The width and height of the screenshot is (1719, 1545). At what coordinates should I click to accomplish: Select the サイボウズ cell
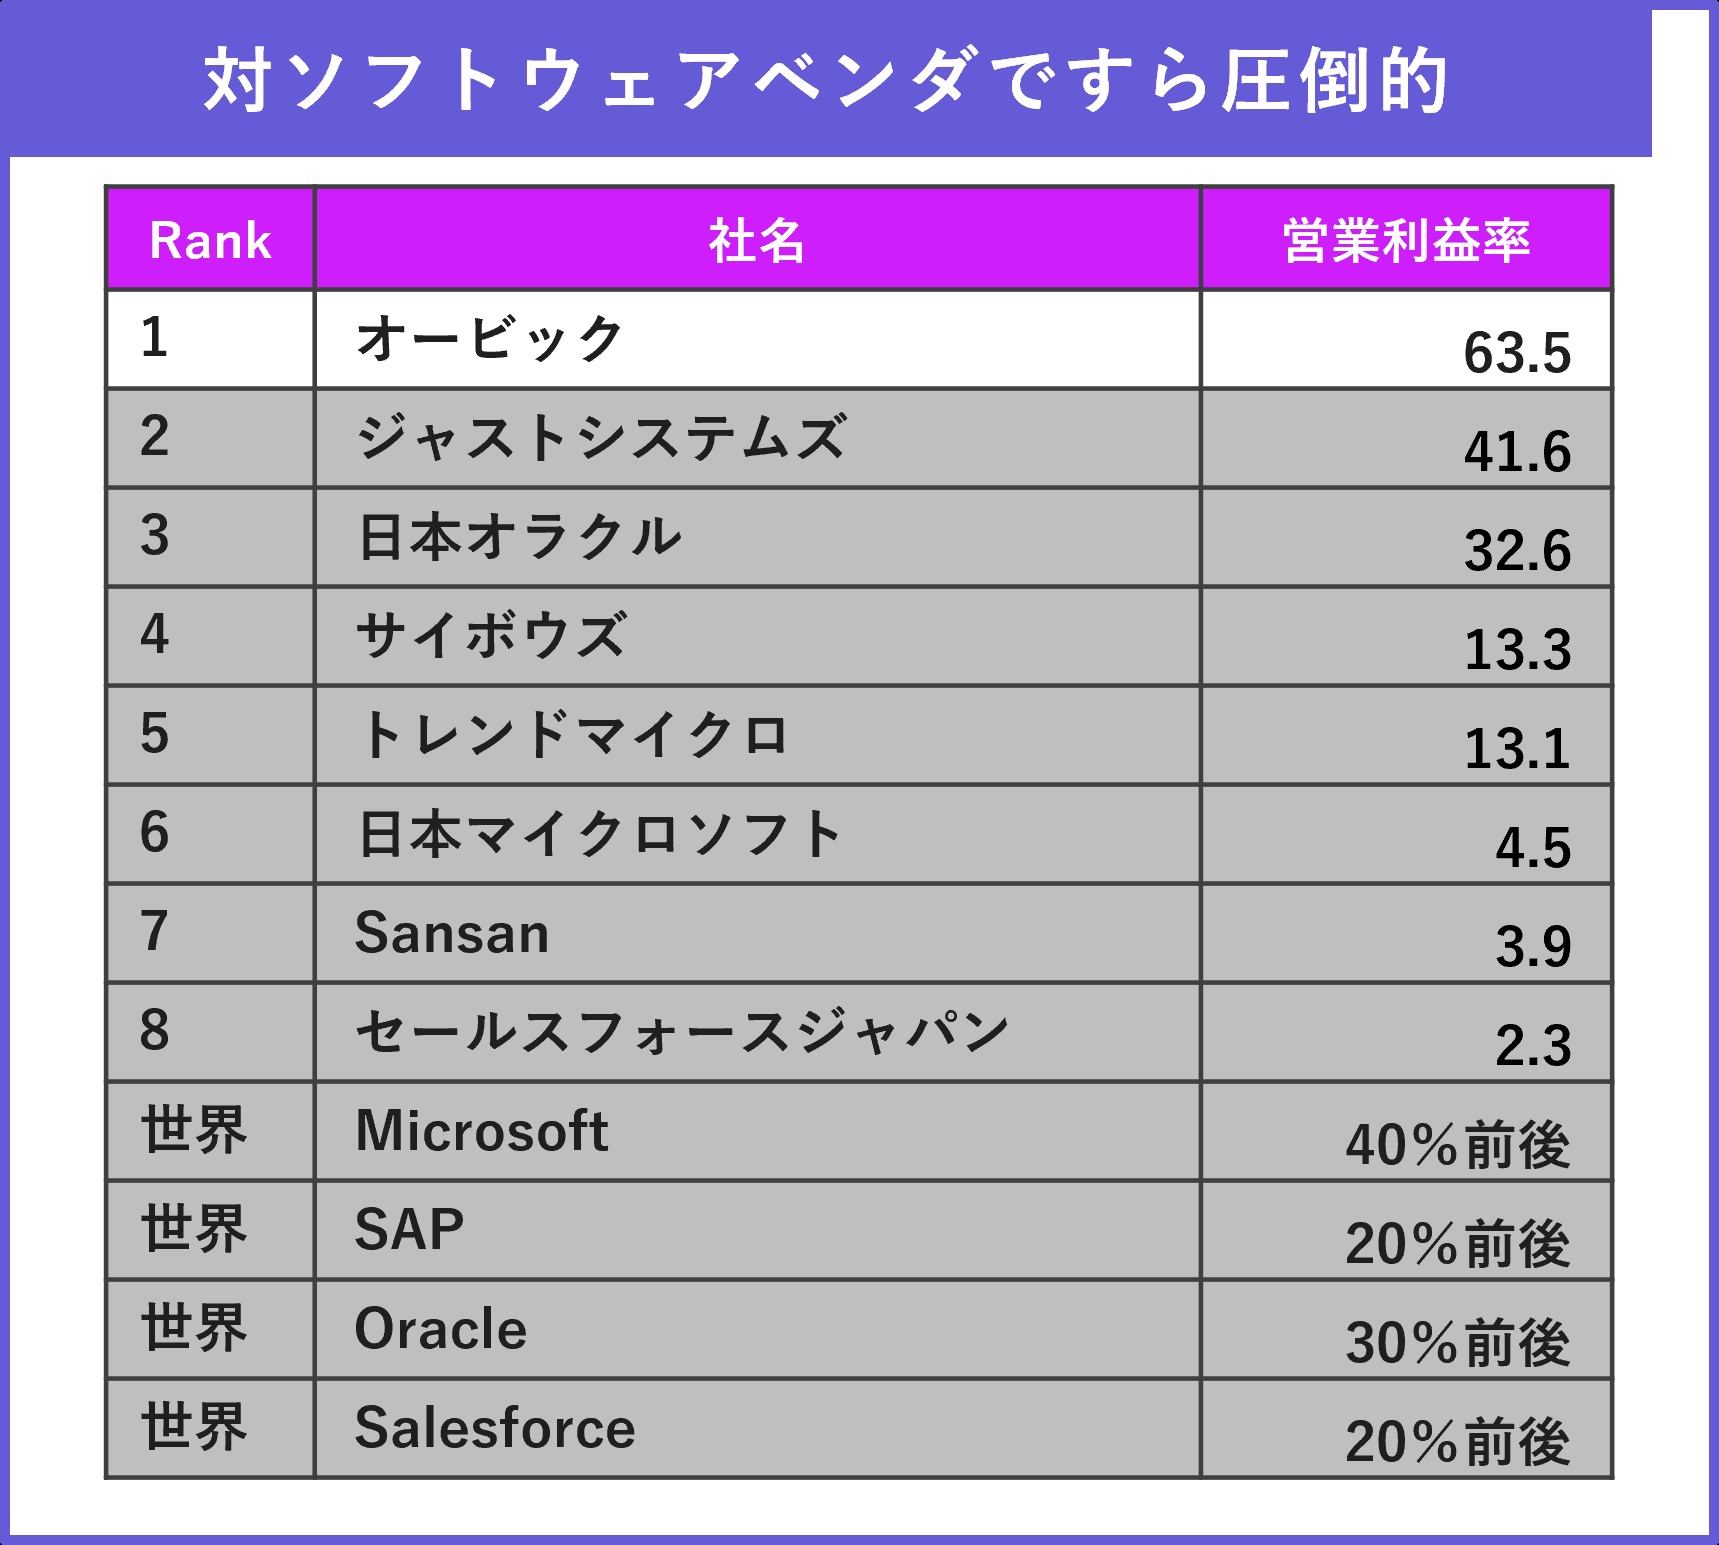point(491,635)
